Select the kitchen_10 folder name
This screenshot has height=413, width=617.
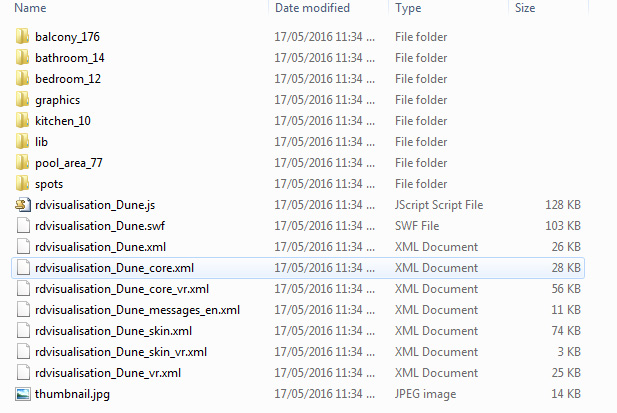point(63,121)
